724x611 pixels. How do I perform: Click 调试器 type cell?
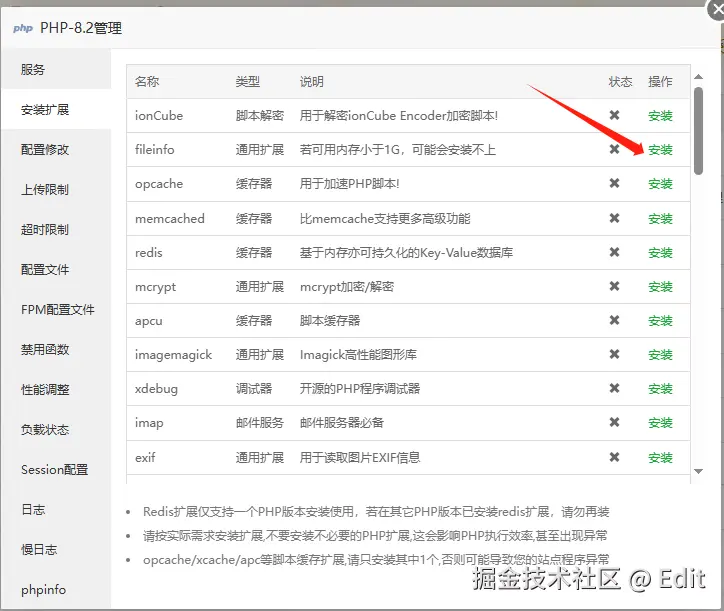coord(253,389)
